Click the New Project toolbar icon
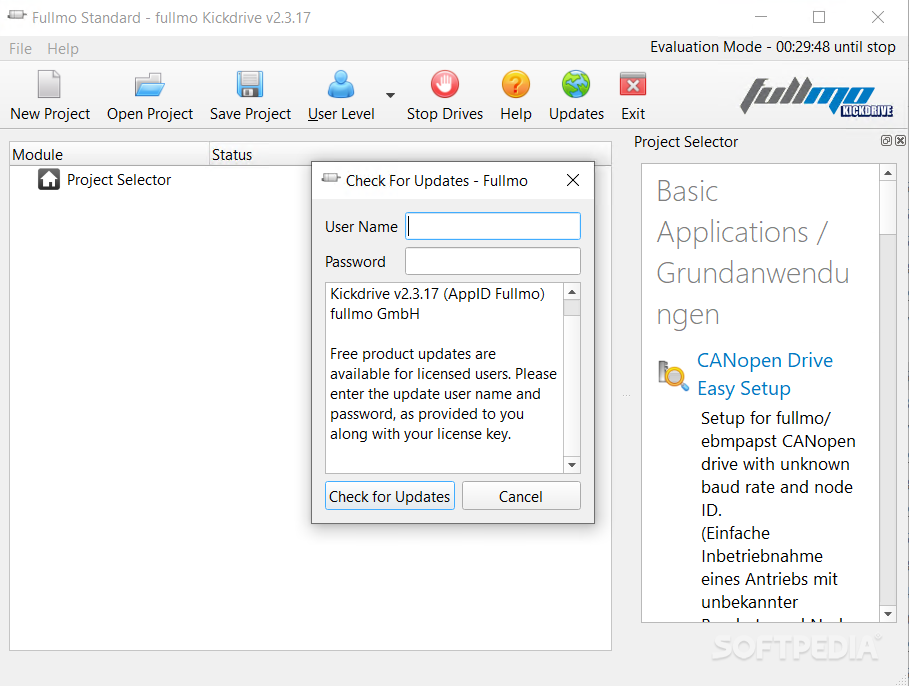The height and width of the screenshot is (686, 909). [49, 84]
